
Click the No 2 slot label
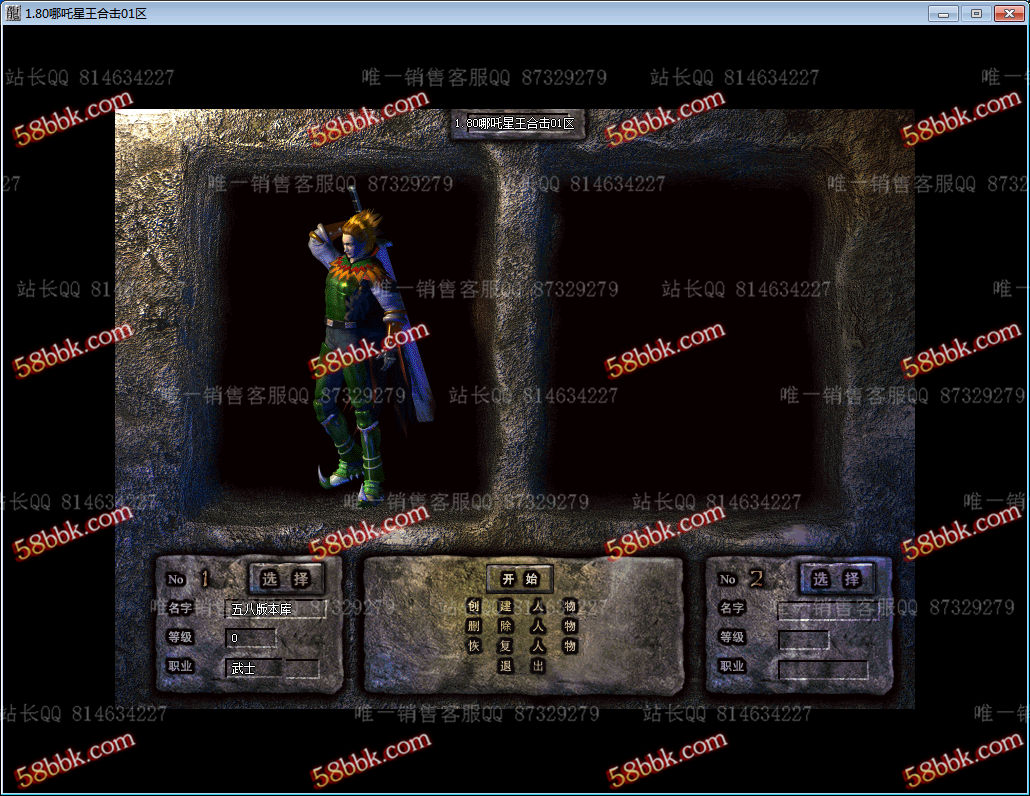[x=742, y=579]
